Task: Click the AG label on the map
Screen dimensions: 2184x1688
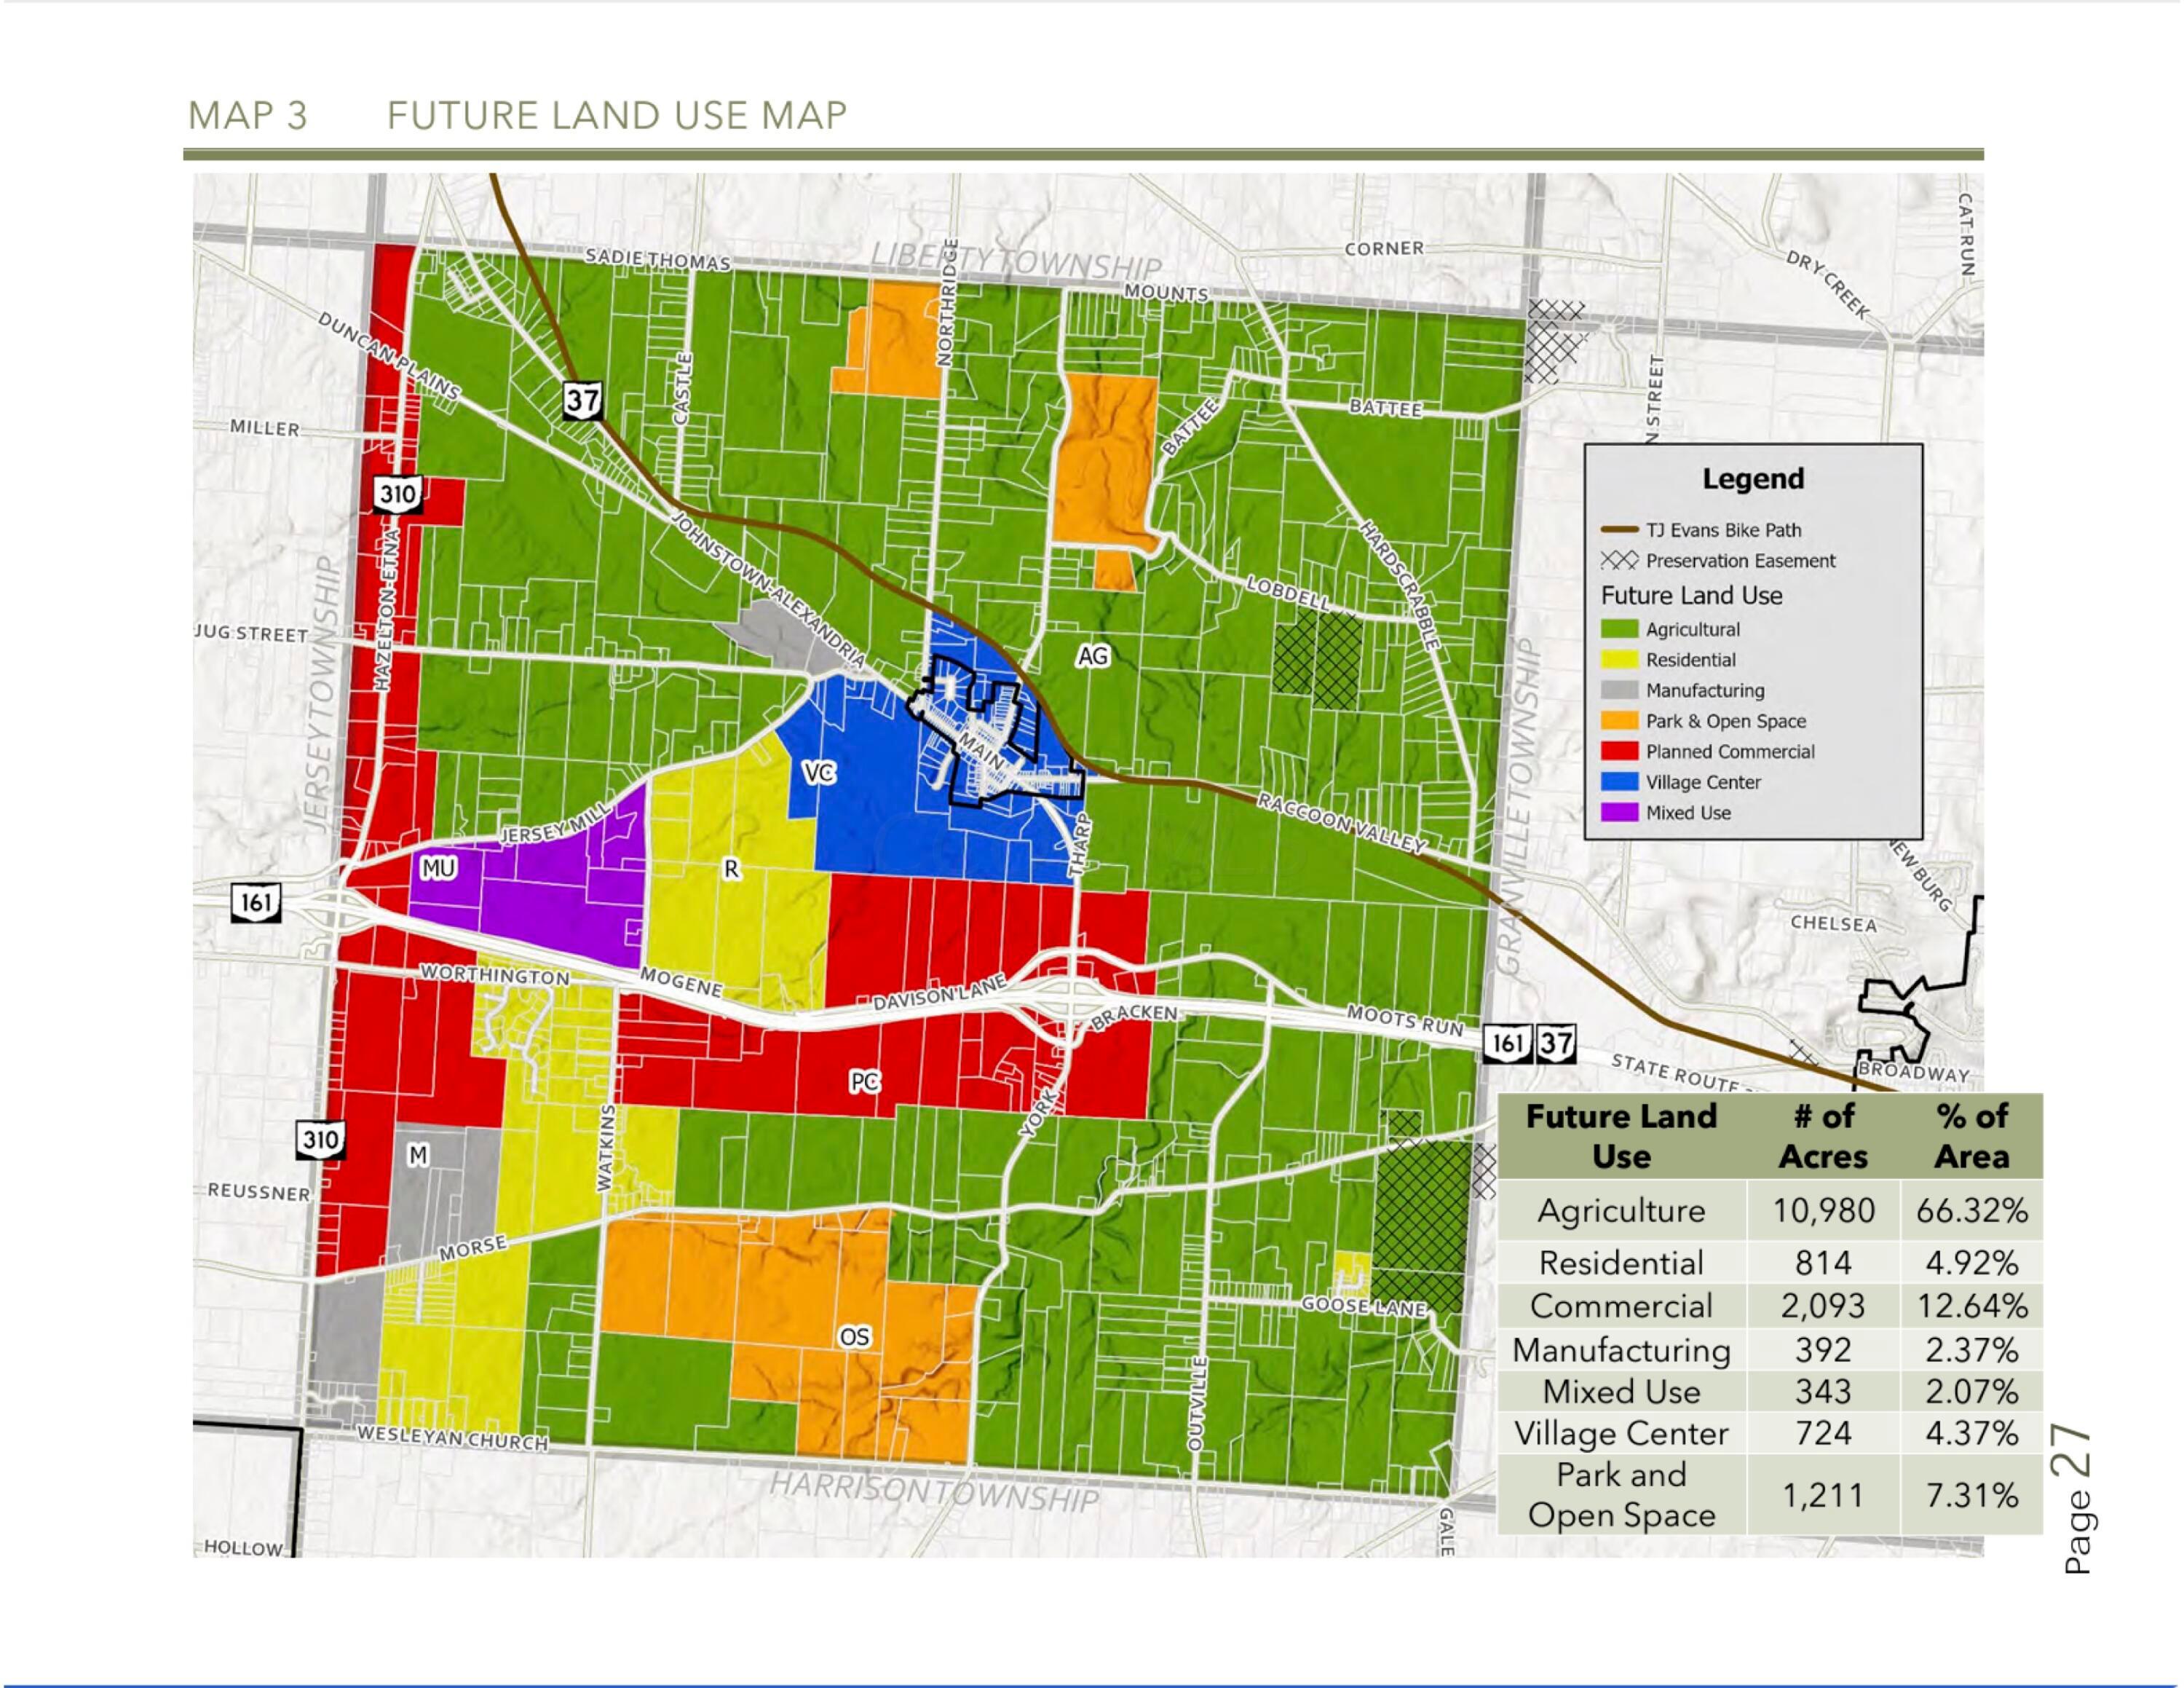Action: (1092, 656)
